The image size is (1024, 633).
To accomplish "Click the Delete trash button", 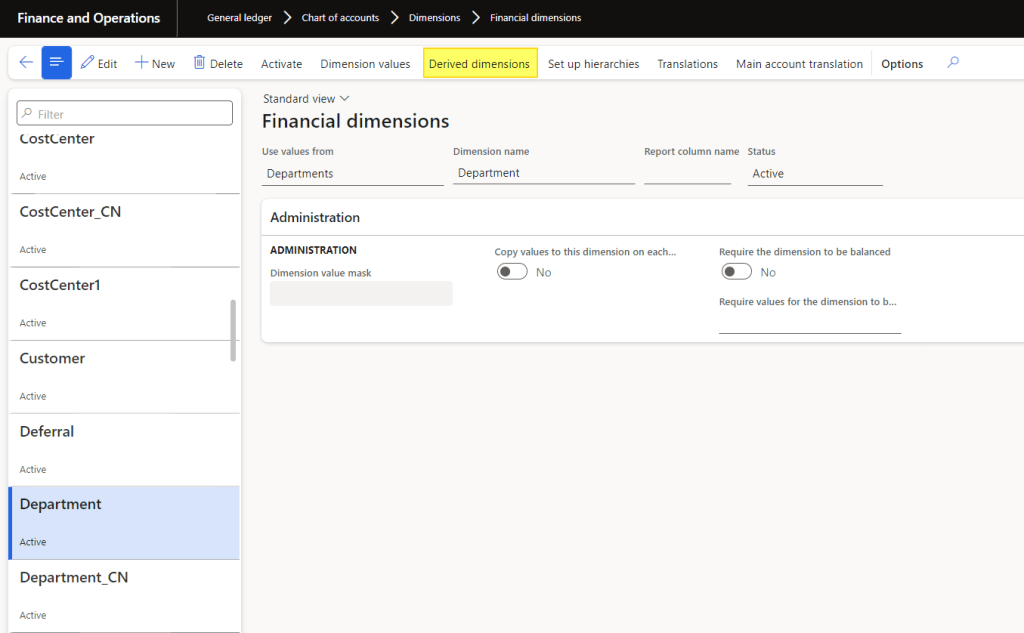I will click(x=218, y=63).
